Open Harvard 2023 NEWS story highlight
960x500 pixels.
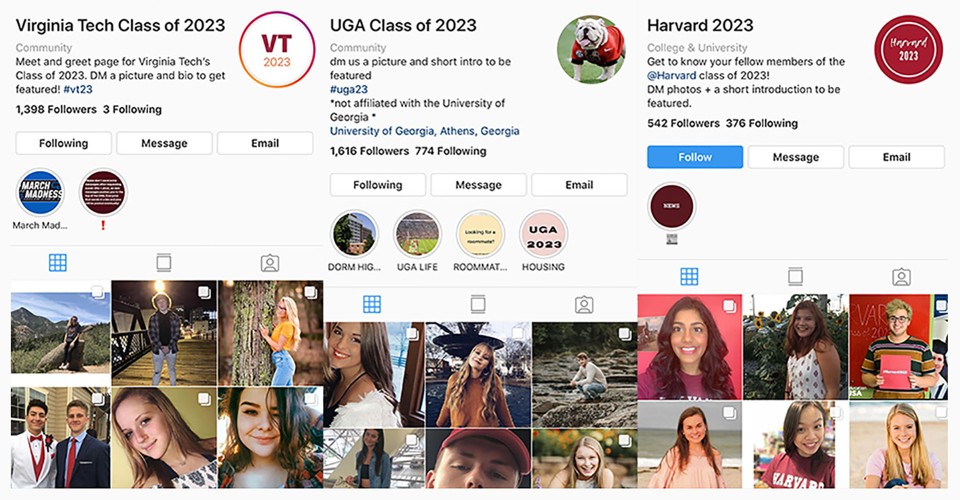pyautogui.click(x=671, y=206)
